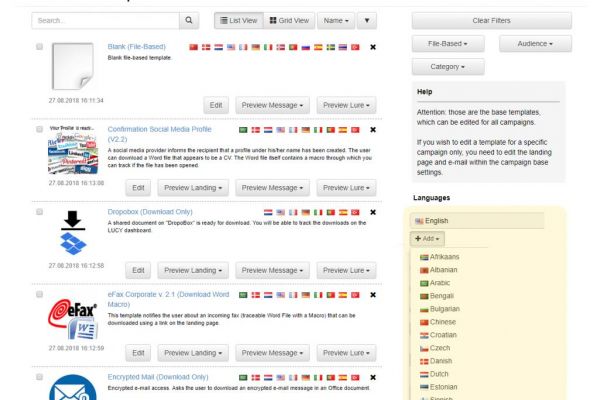Open Preview Message dropdown for Dropobox
The image size is (600, 400).
(272, 271)
